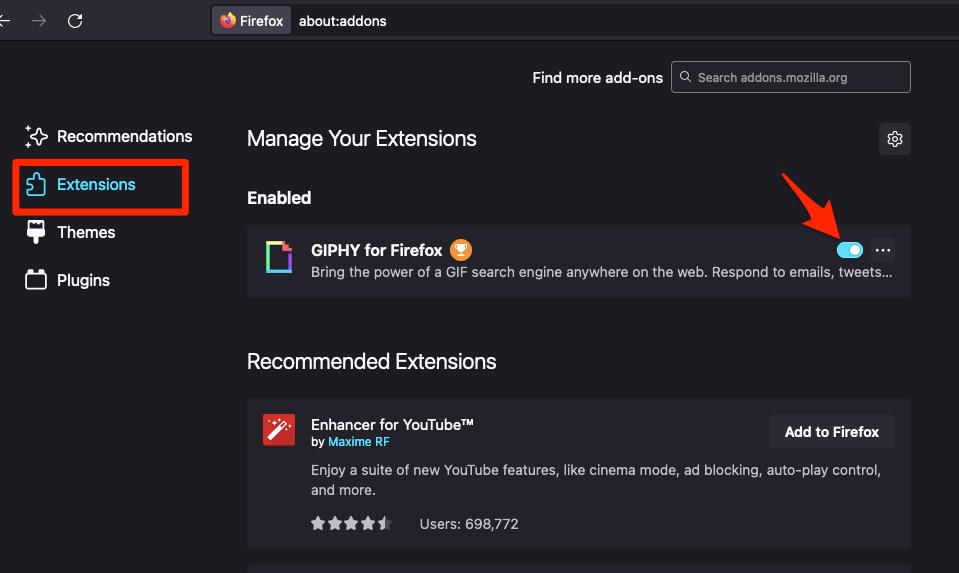
Task: Click the Manage Your Extensions heading
Action: pos(361,139)
